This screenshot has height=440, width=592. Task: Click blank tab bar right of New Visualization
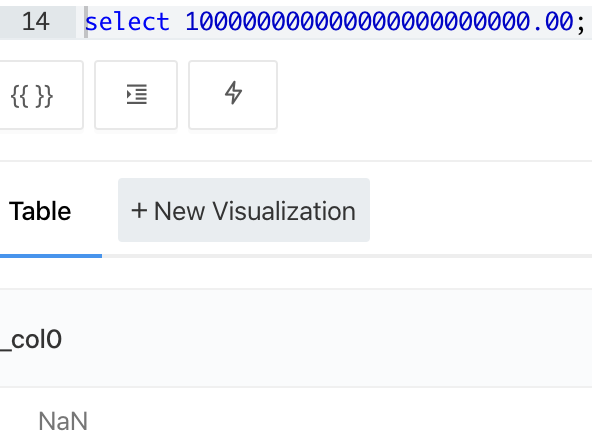coord(481,210)
